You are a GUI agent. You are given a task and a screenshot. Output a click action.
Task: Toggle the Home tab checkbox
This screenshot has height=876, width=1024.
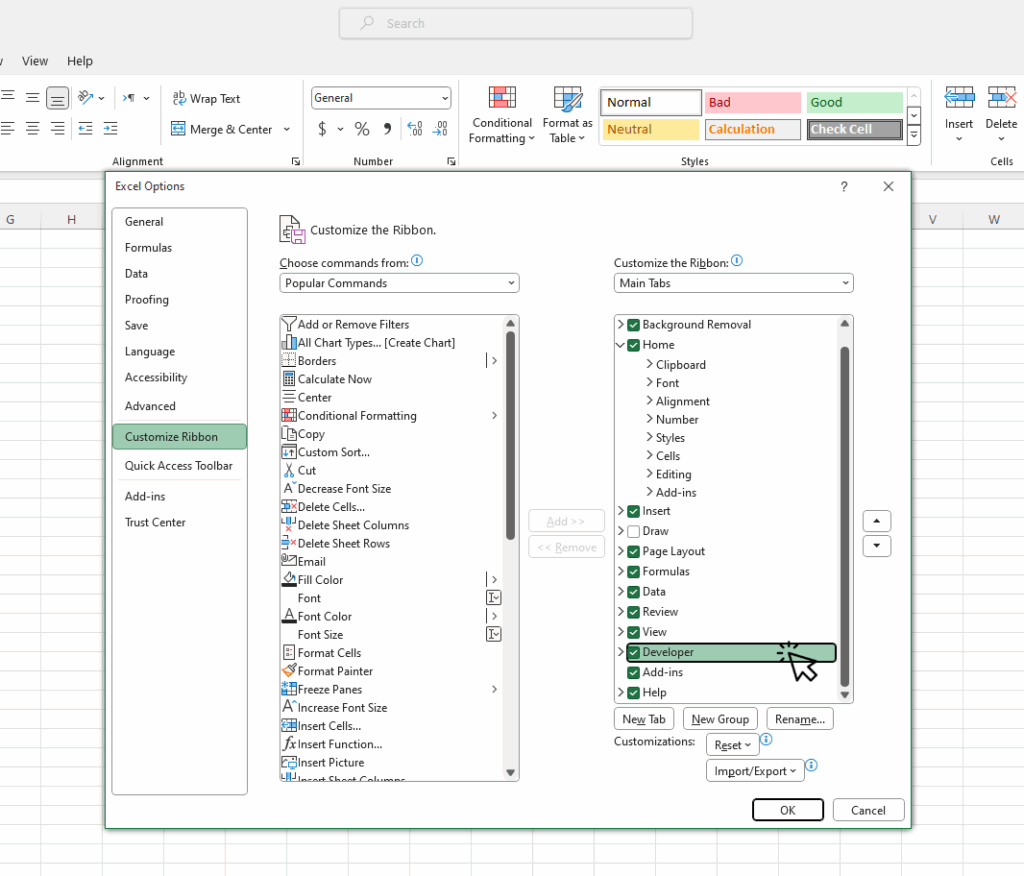(x=633, y=345)
